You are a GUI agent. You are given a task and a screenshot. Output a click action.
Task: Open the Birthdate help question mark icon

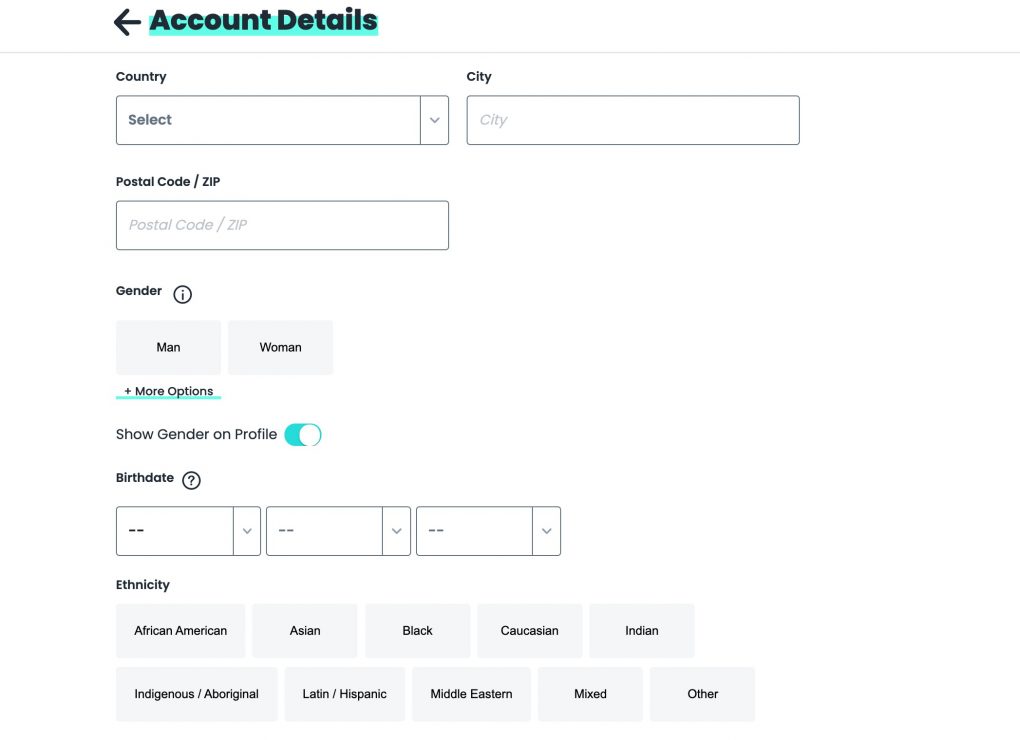click(x=191, y=481)
